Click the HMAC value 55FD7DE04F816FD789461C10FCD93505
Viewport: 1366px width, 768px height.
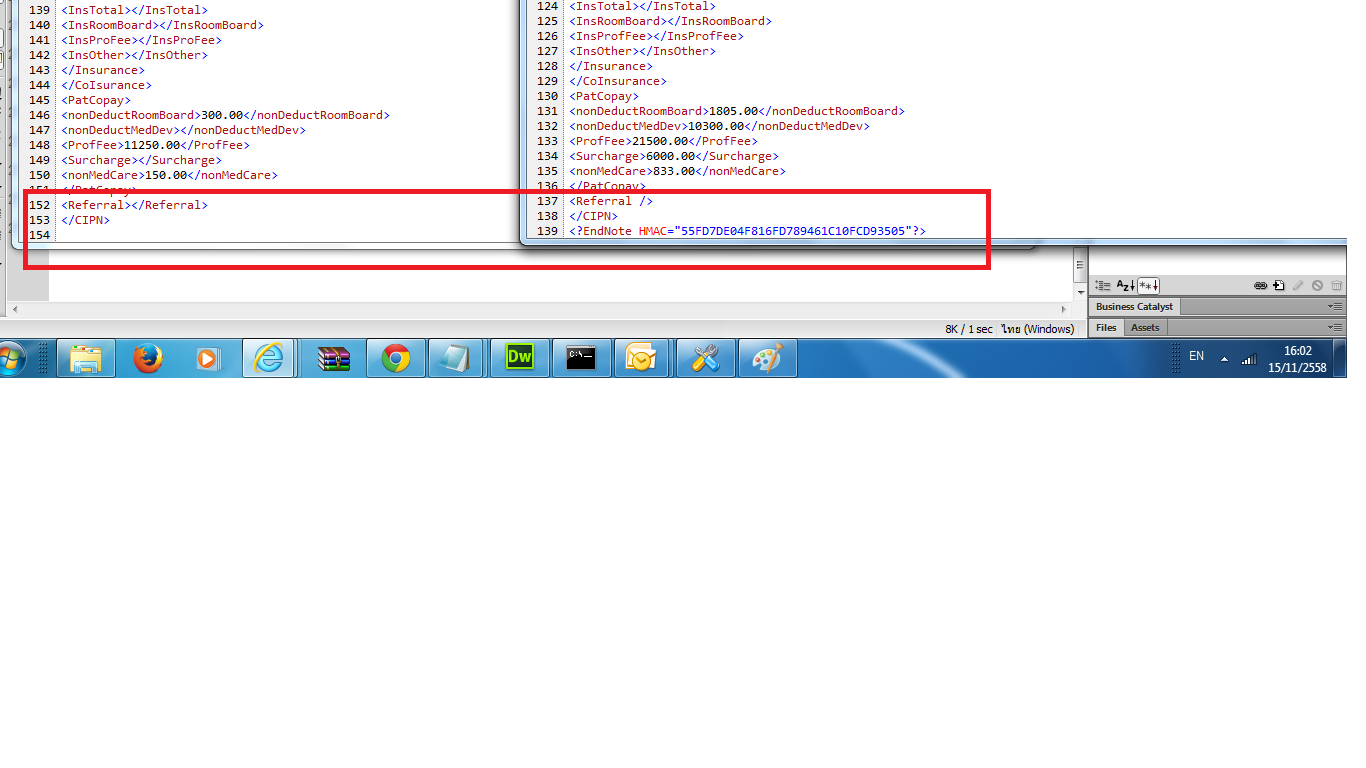coord(791,231)
